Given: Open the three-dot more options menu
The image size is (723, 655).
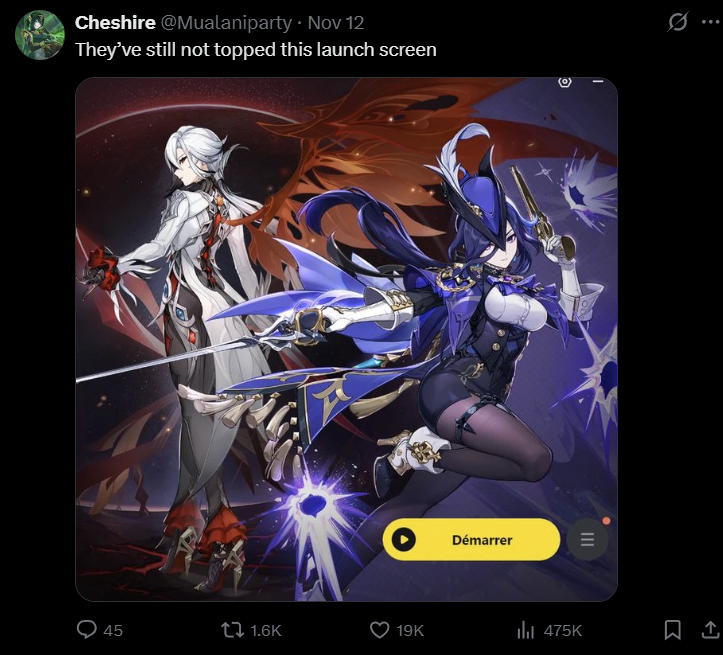Looking at the screenshot, I should pos(710,22).
